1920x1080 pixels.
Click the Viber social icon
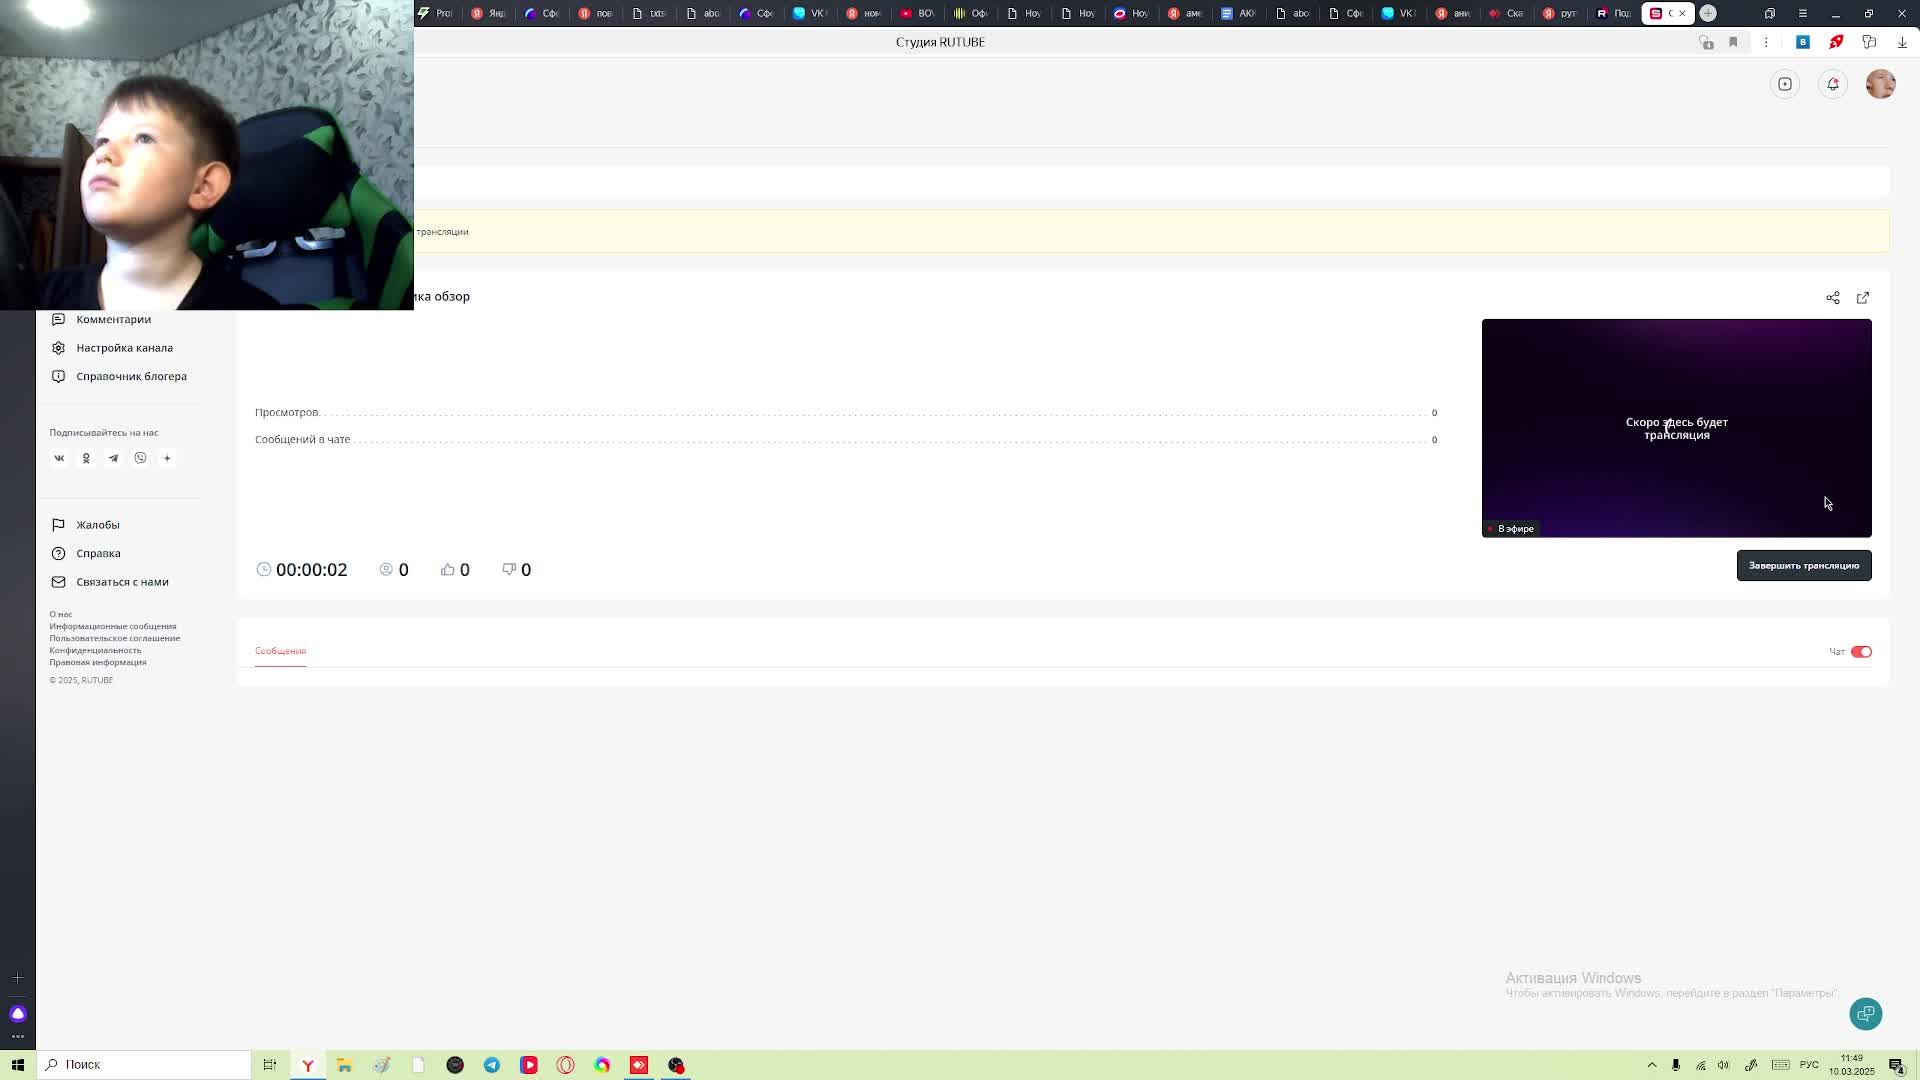(x=140, y=458)
